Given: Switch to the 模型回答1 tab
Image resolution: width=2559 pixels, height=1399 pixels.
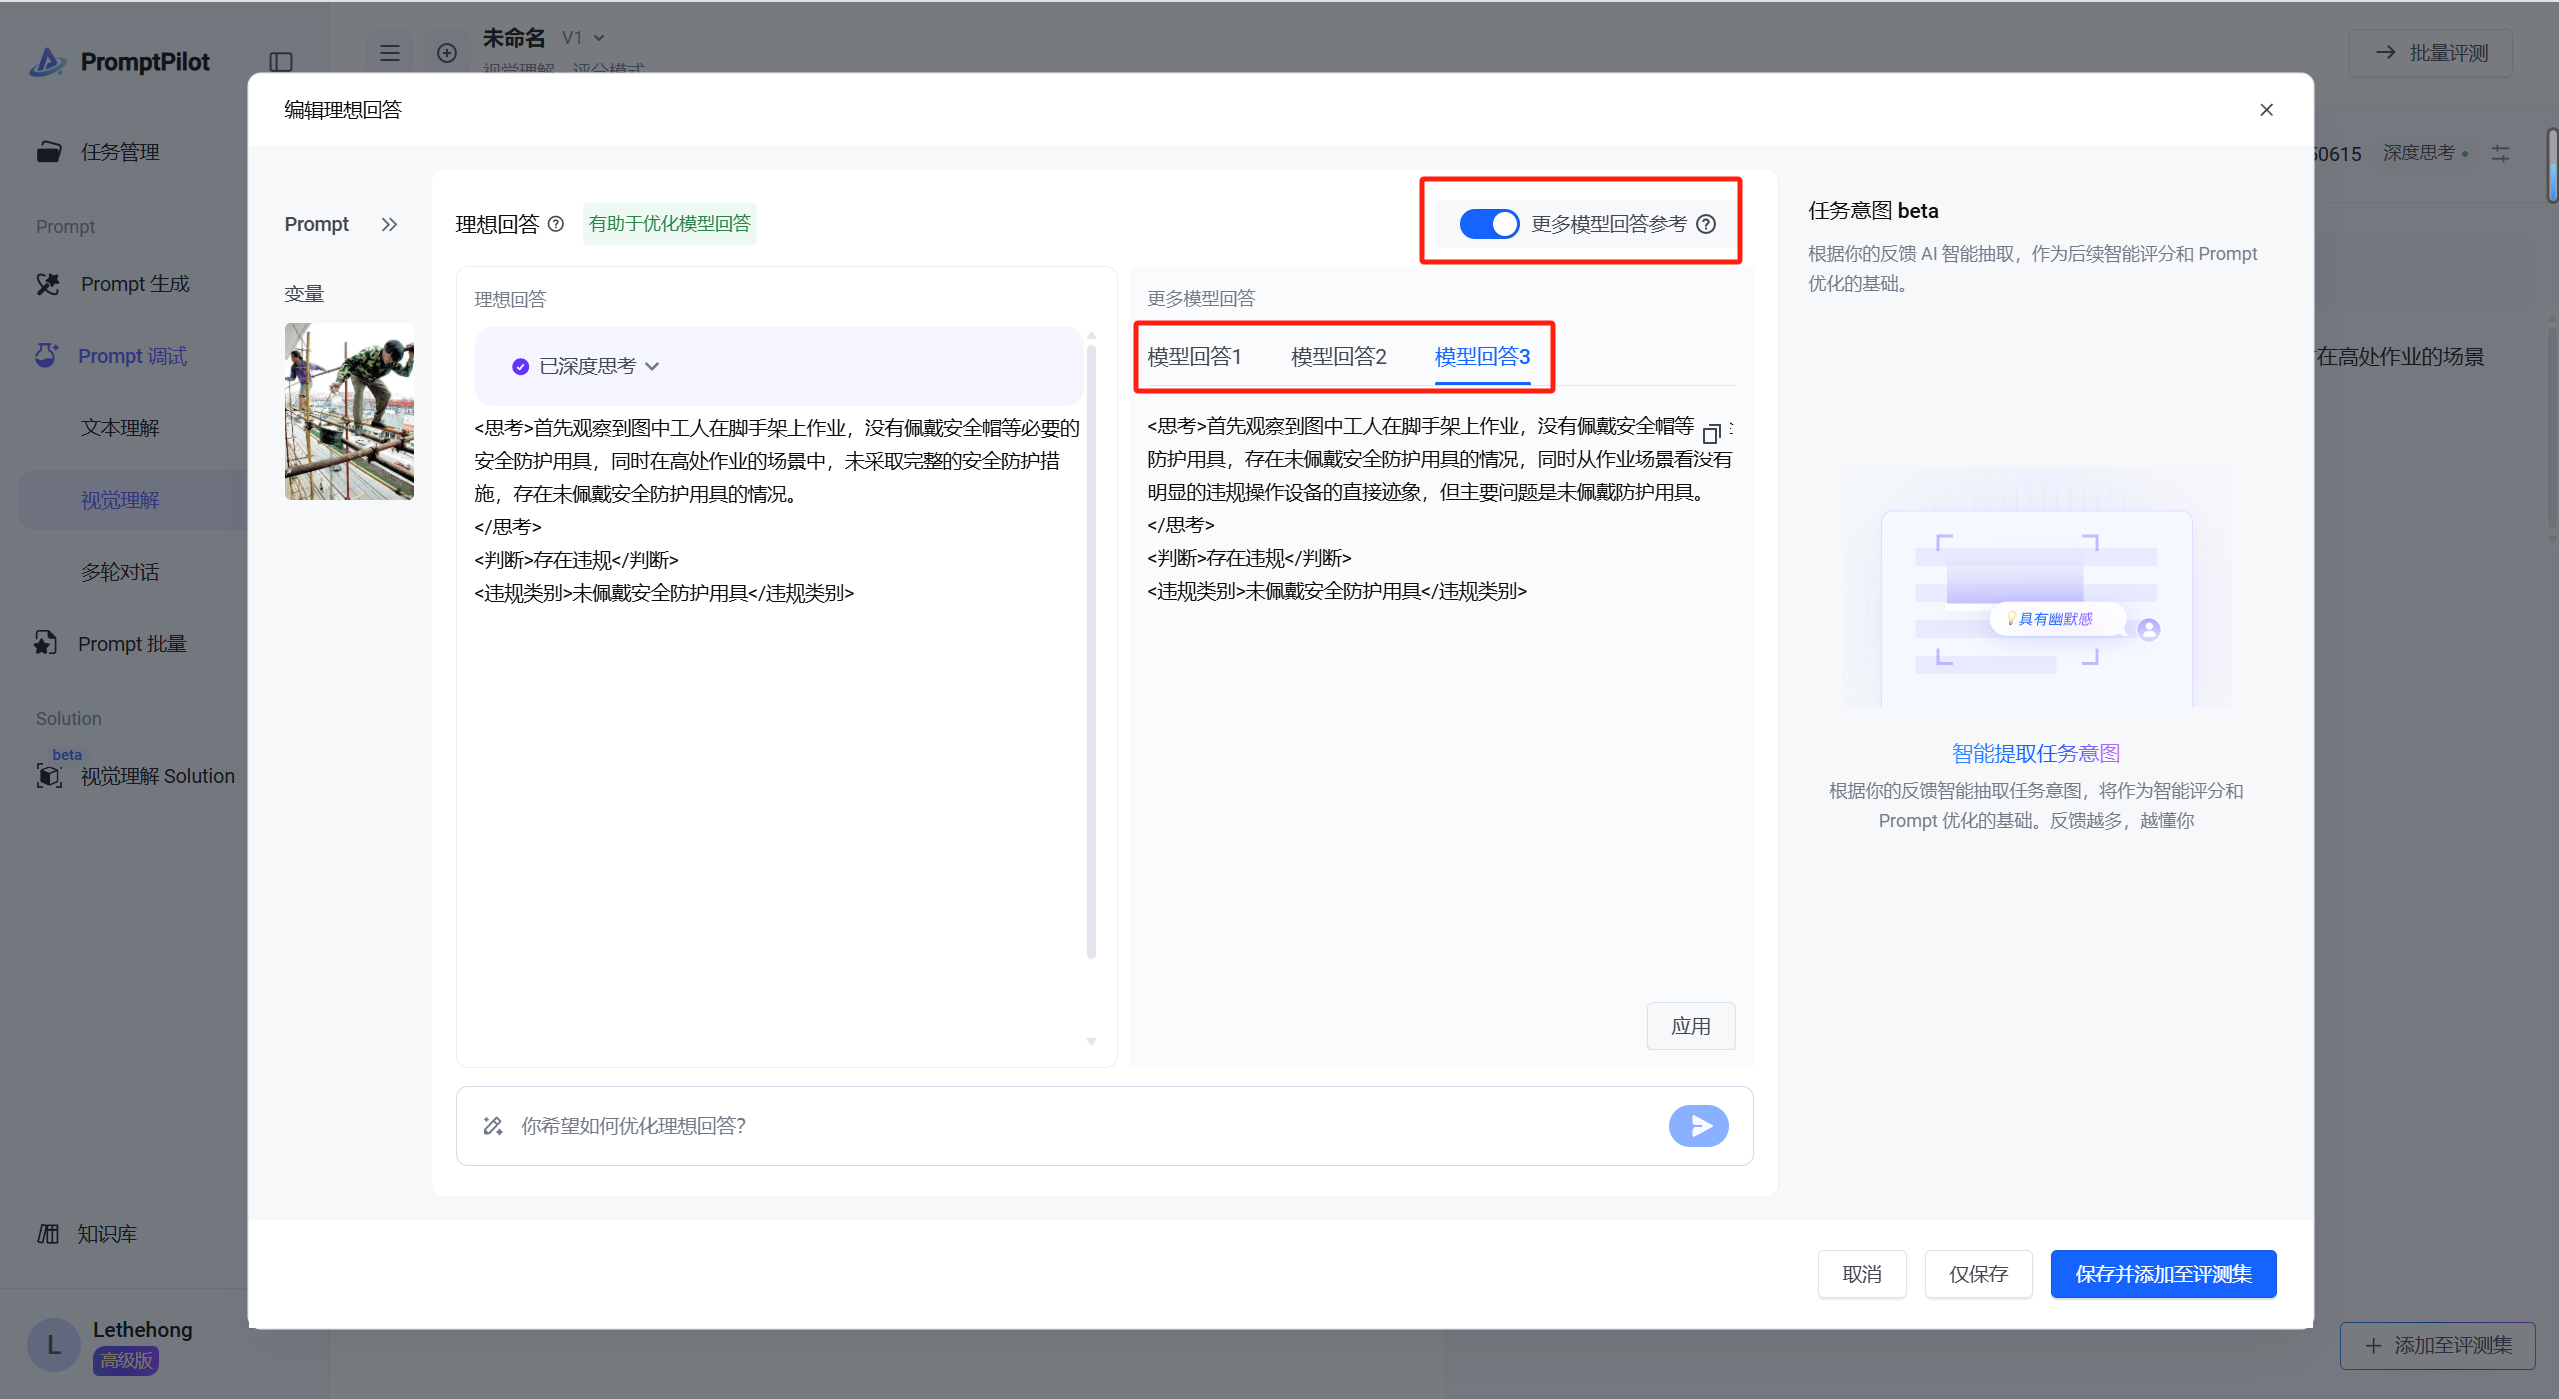Looking at the screenshot, I should pyautogui.click(x=1194, y=356).
